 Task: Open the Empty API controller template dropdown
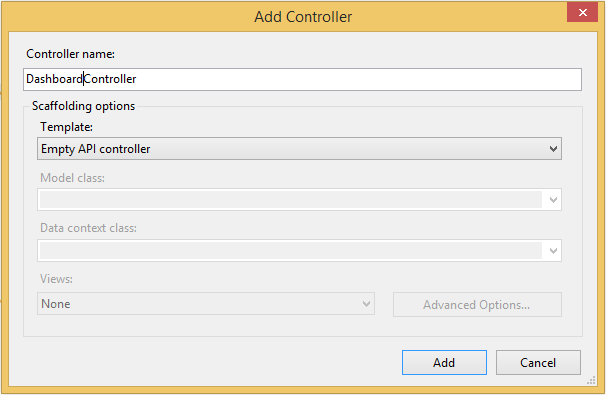click(299, 148)
